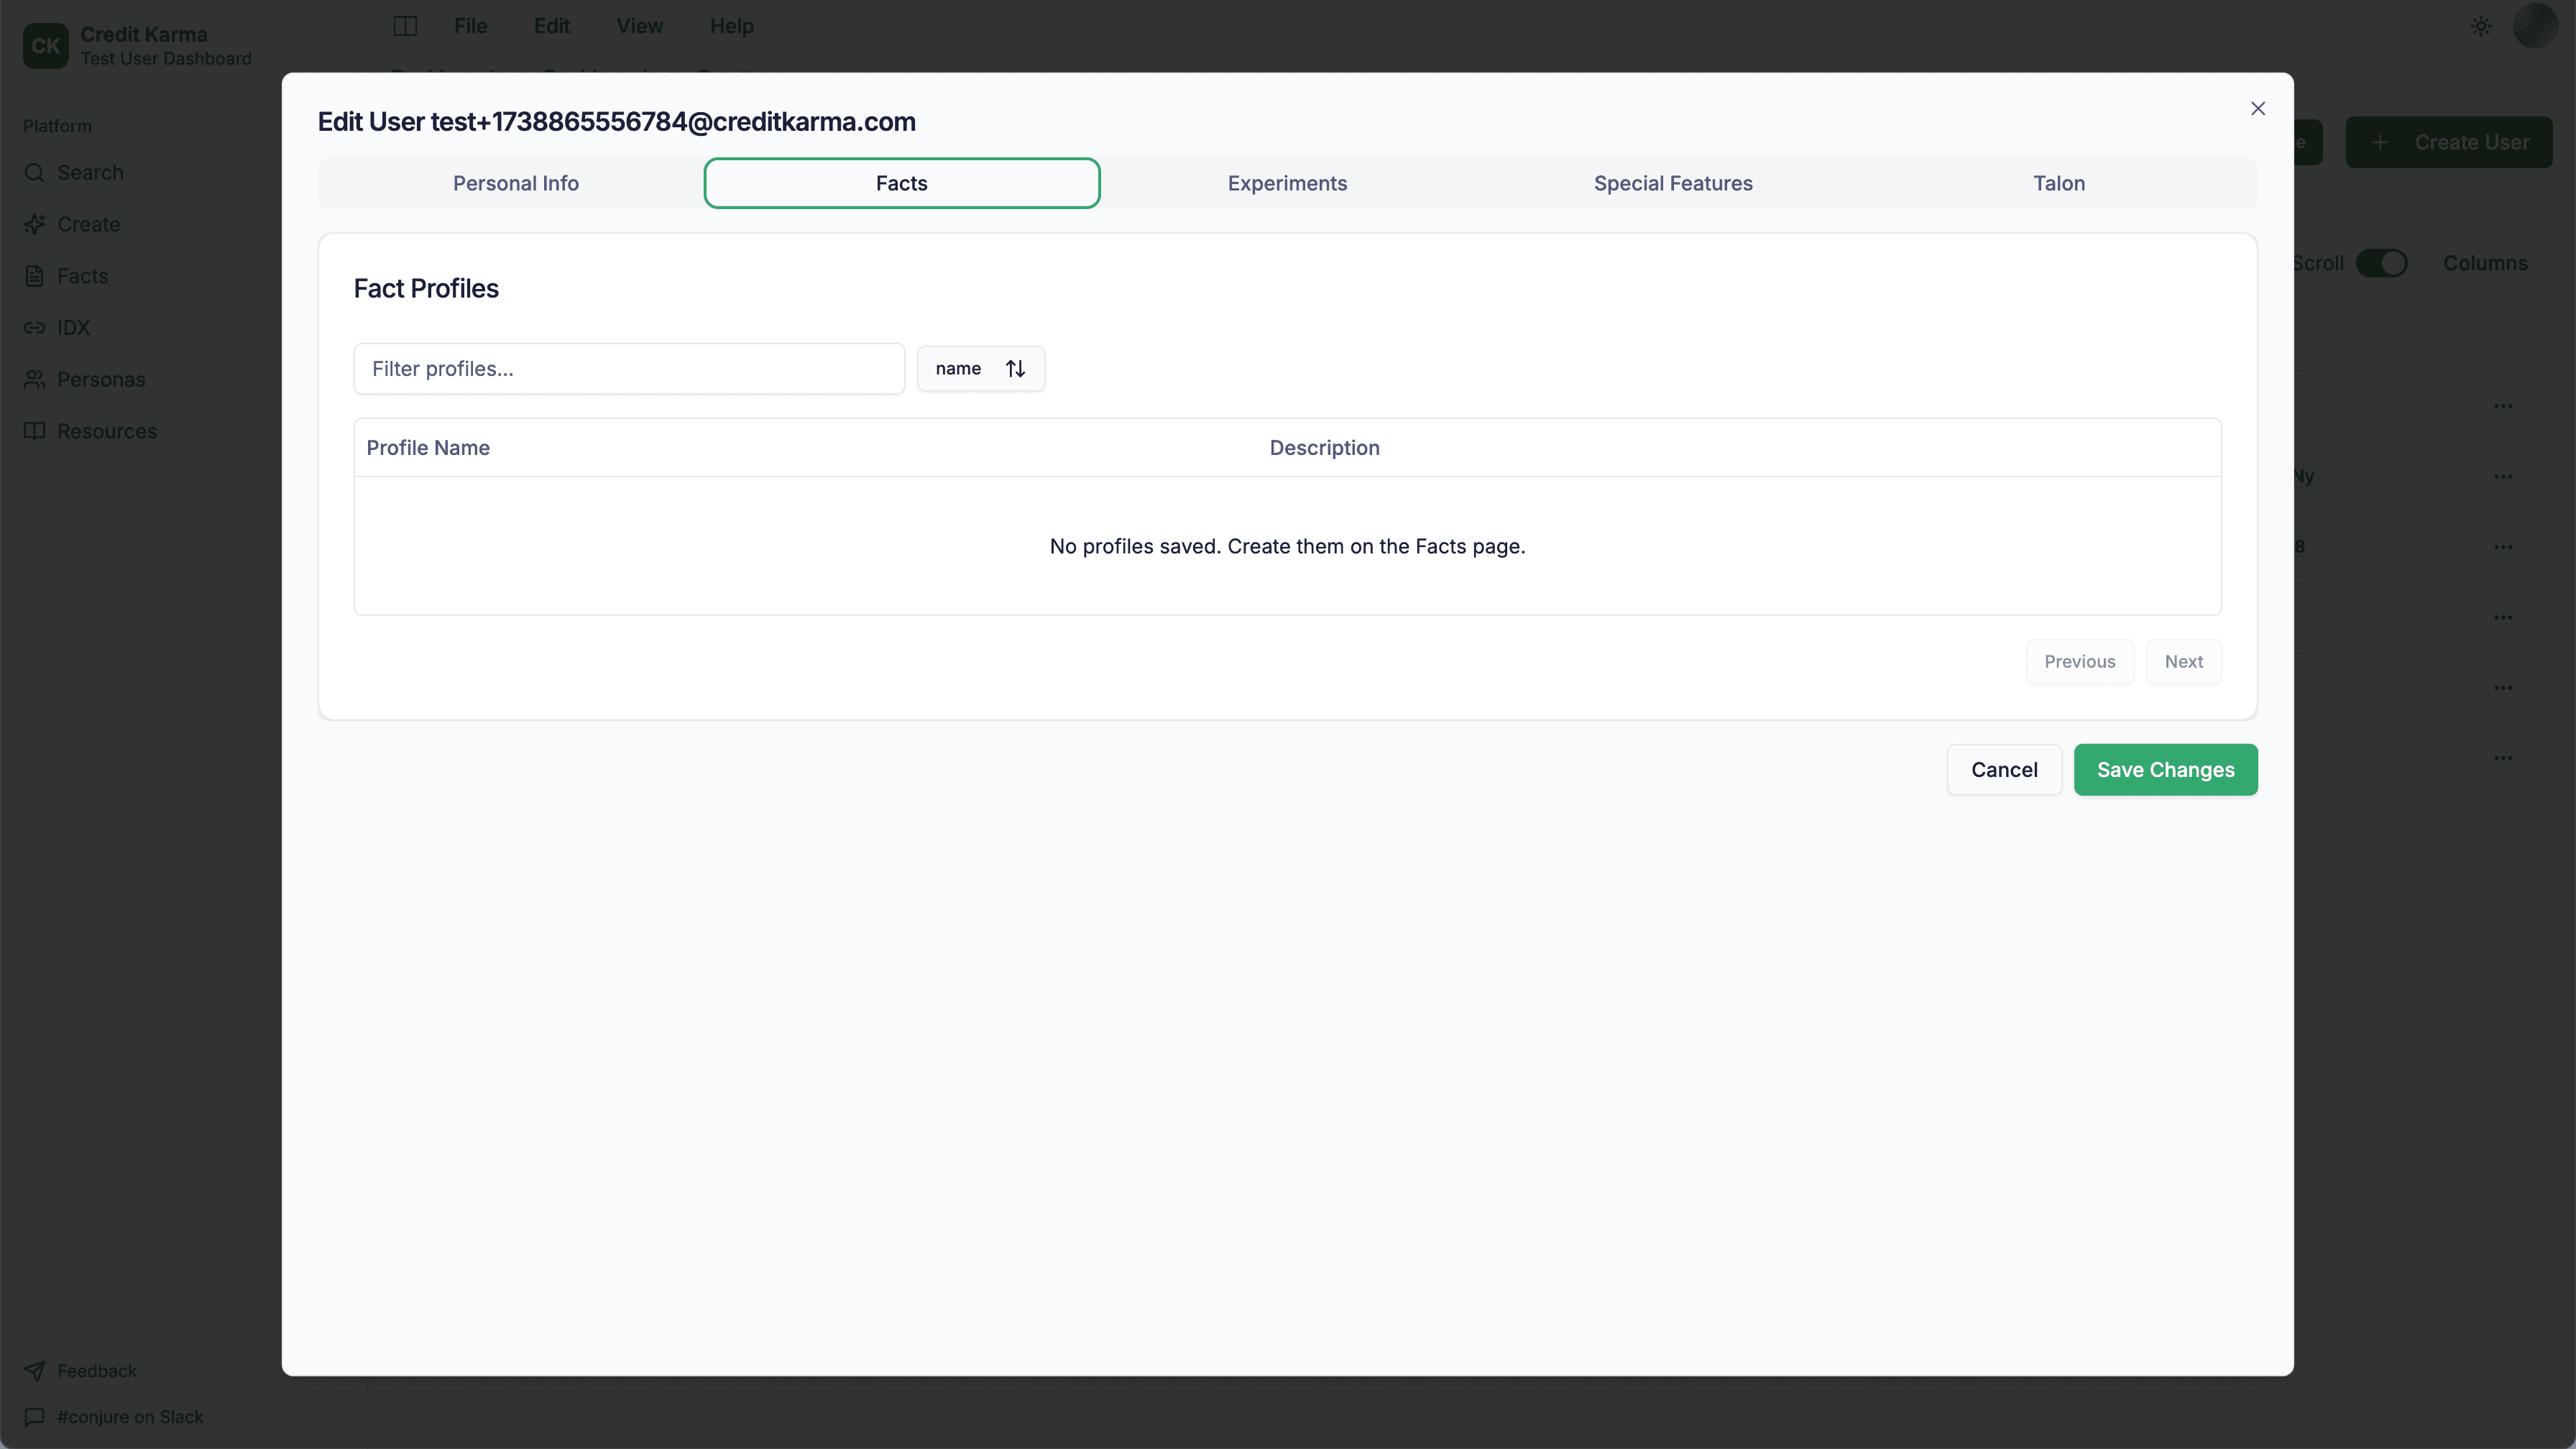
Task: Cancel editing the user
Action: tap(2004, 769)
